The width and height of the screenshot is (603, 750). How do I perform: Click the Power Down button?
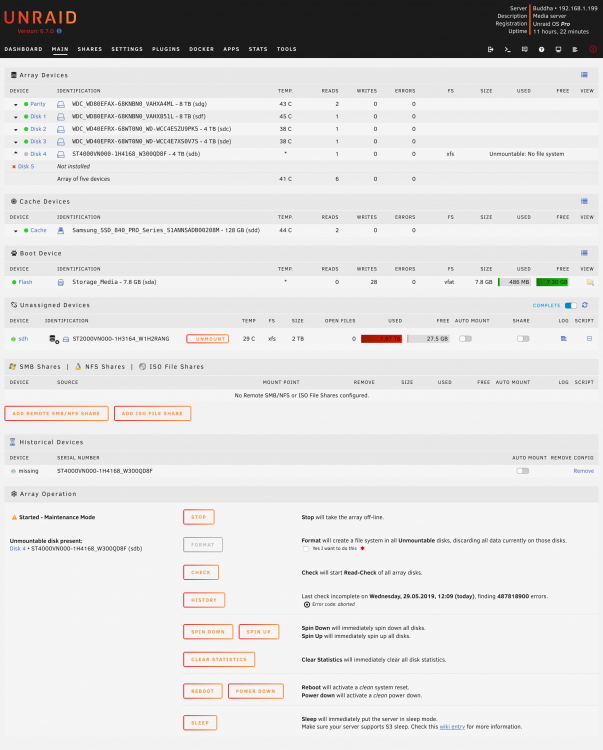point(256,691)
